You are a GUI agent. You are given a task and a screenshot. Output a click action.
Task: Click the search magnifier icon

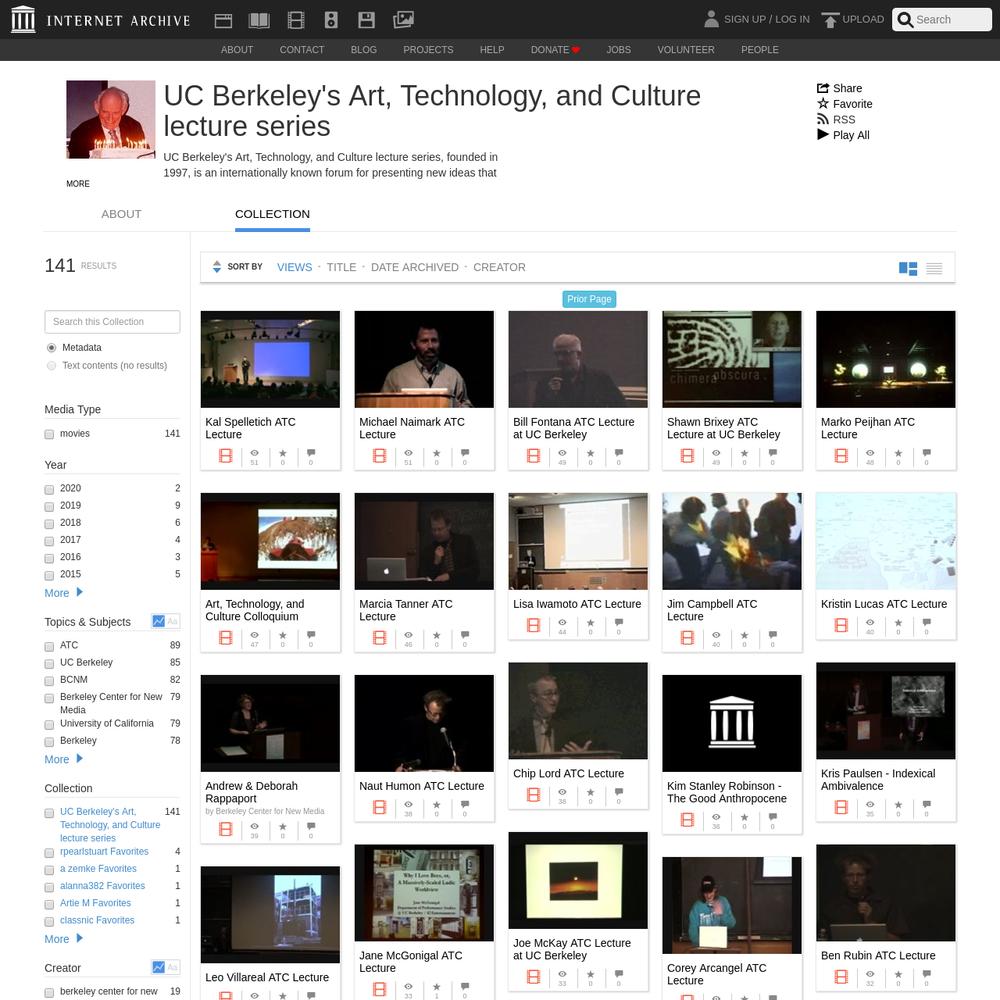(905, 20)
